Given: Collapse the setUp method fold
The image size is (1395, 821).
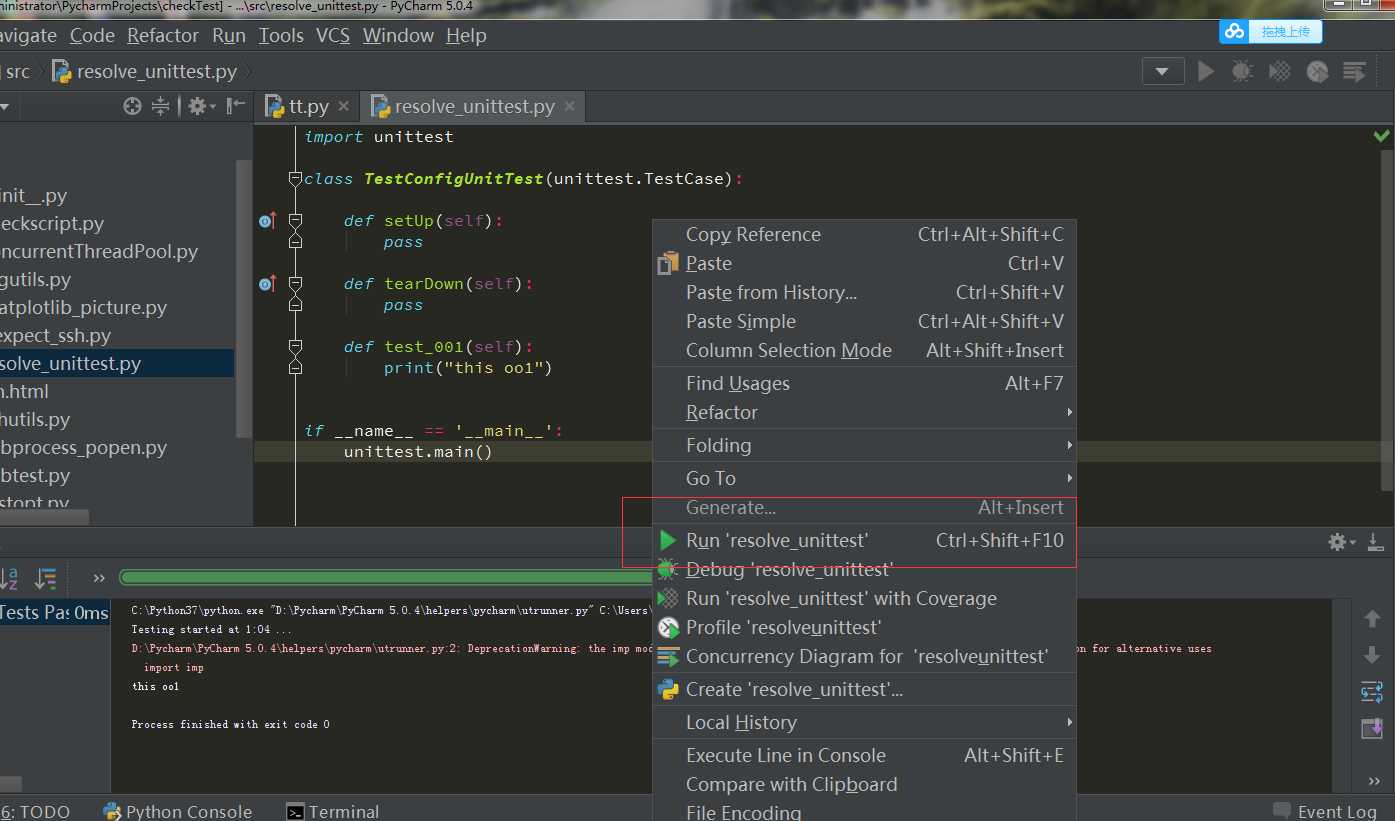Looking at the screenshot, I should [295, 221].
